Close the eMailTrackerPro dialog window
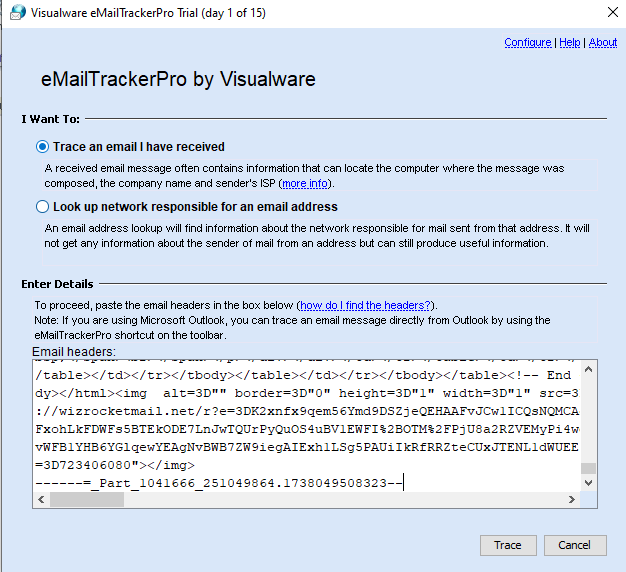The width and height of the screenshot is (626, 572). [x=613, y=12]
